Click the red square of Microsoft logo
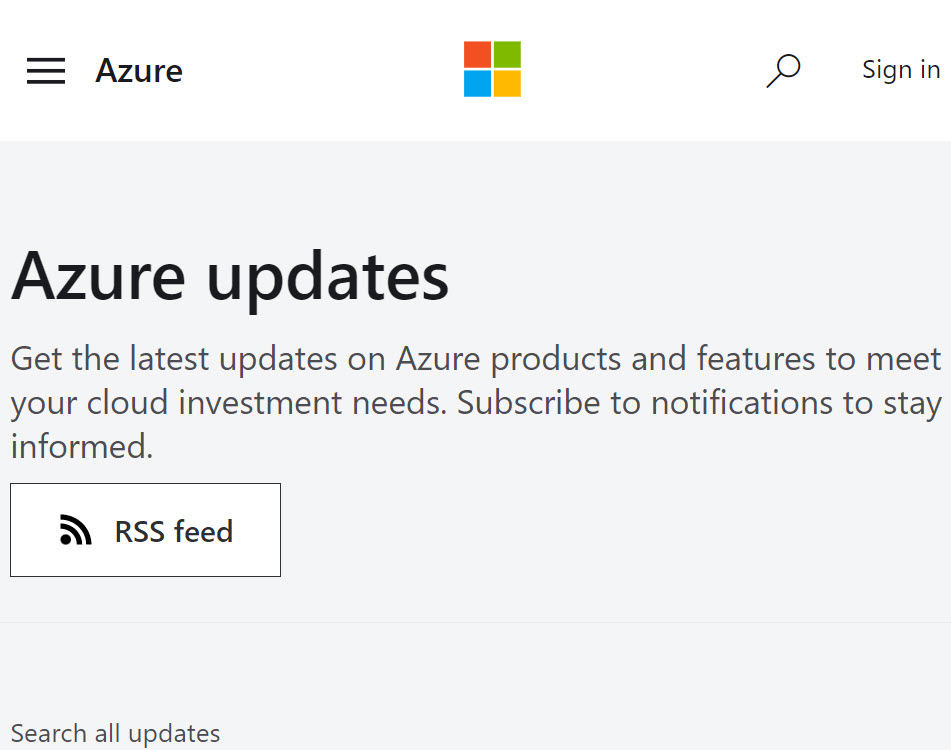Image resolution: width=951 pixels, height=750 pixels. point(477,55)
